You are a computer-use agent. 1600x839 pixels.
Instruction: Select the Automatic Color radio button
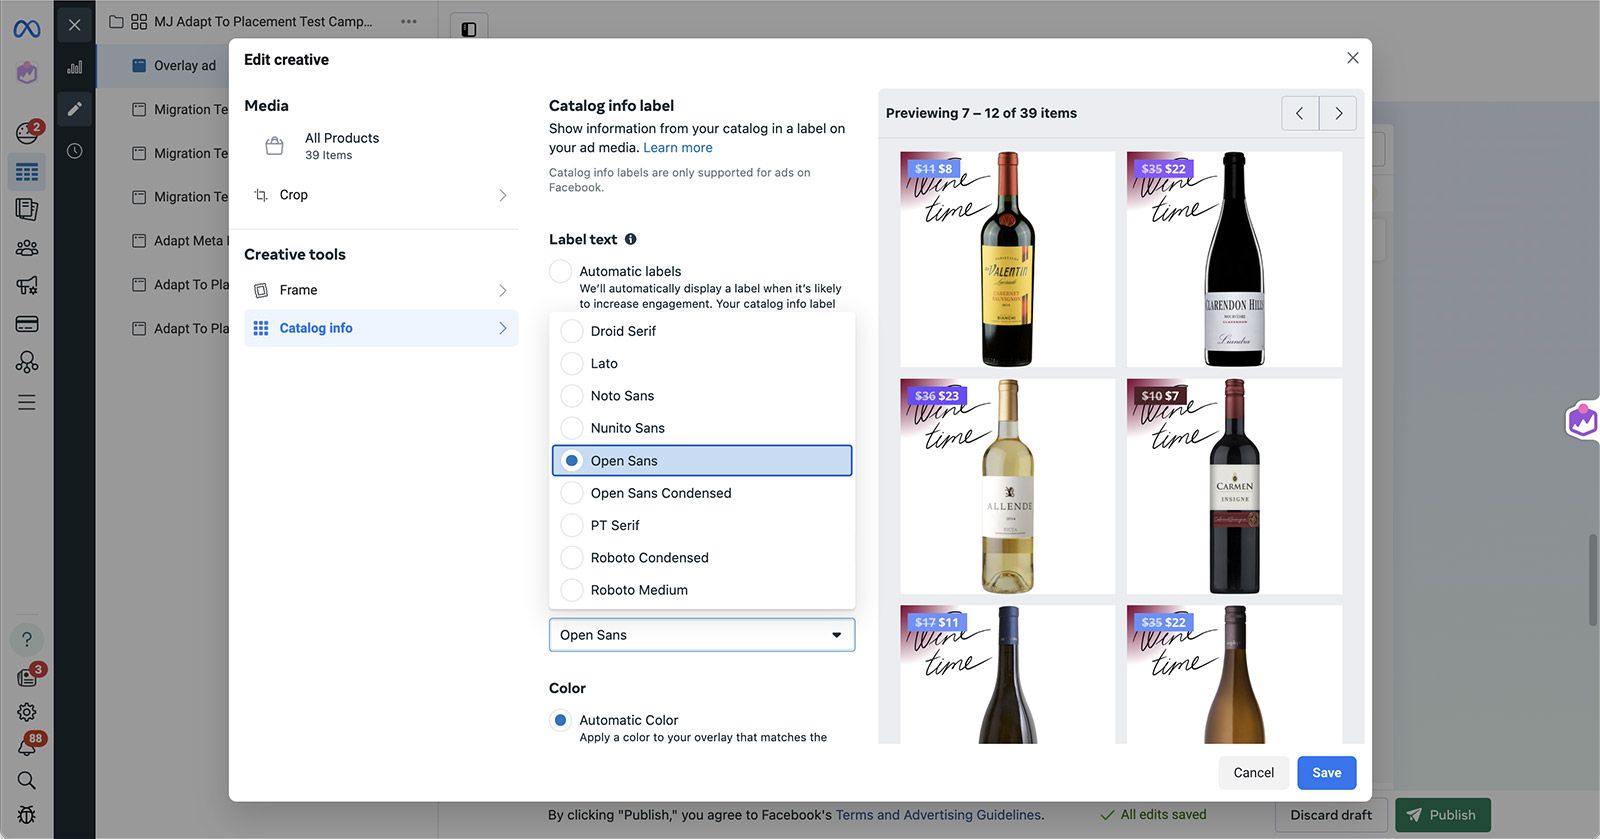click(x=561, y=720)
